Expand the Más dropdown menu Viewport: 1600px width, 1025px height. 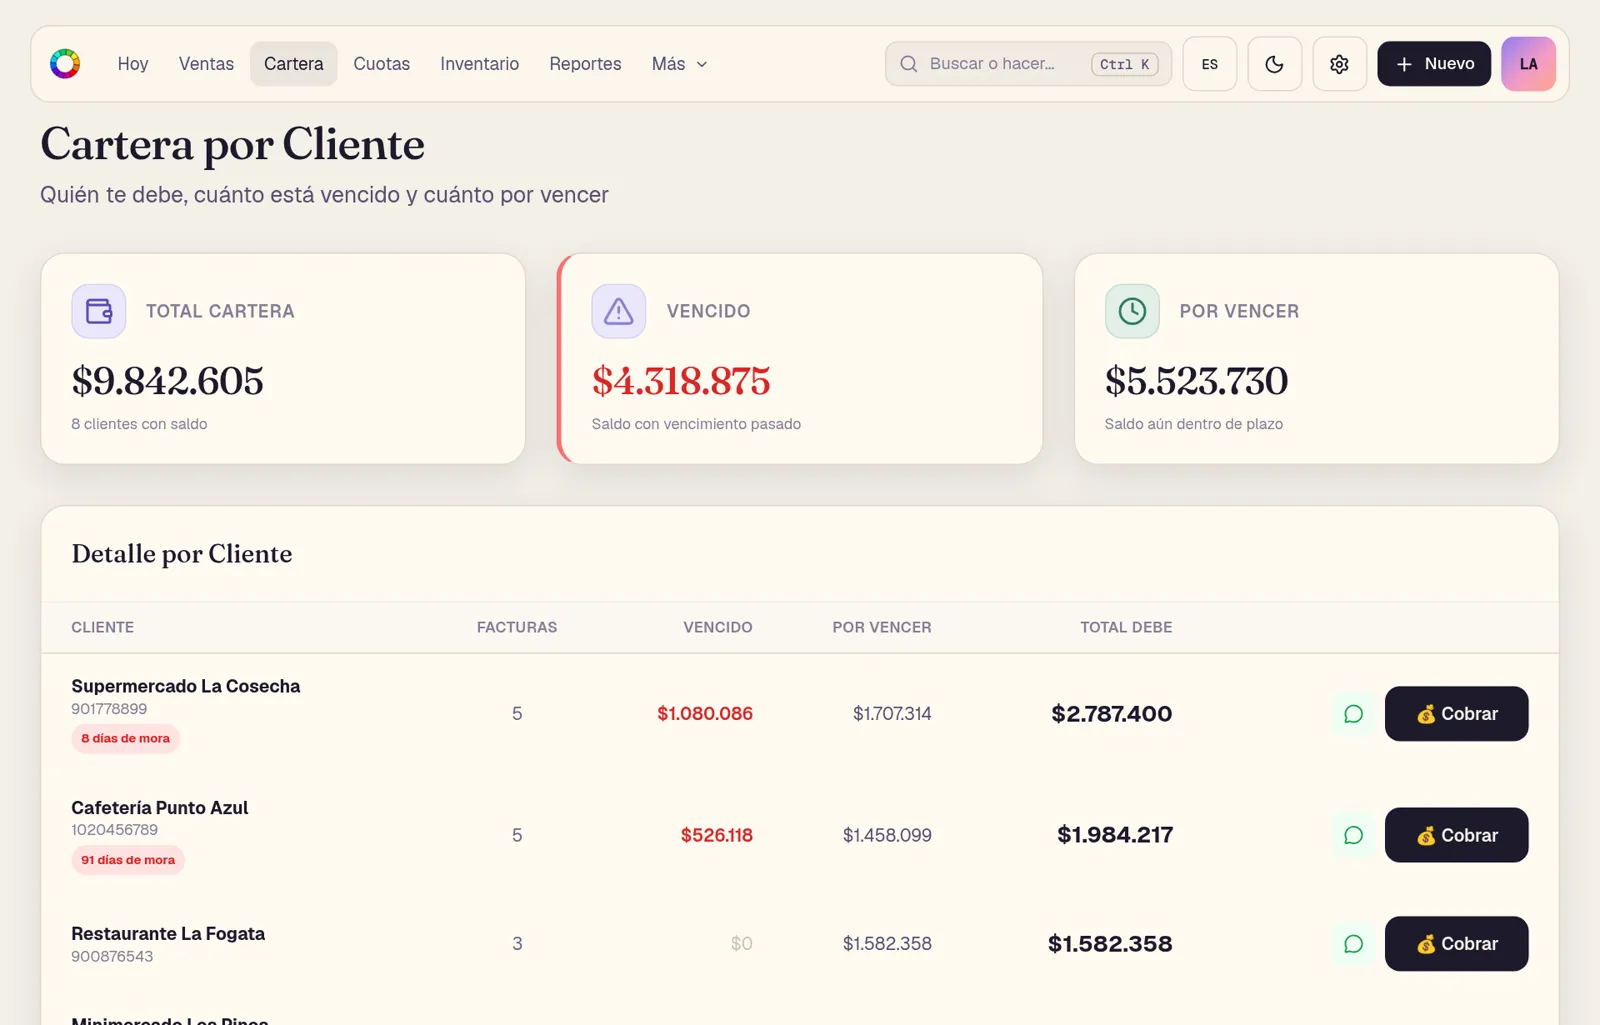click(679, 64)
